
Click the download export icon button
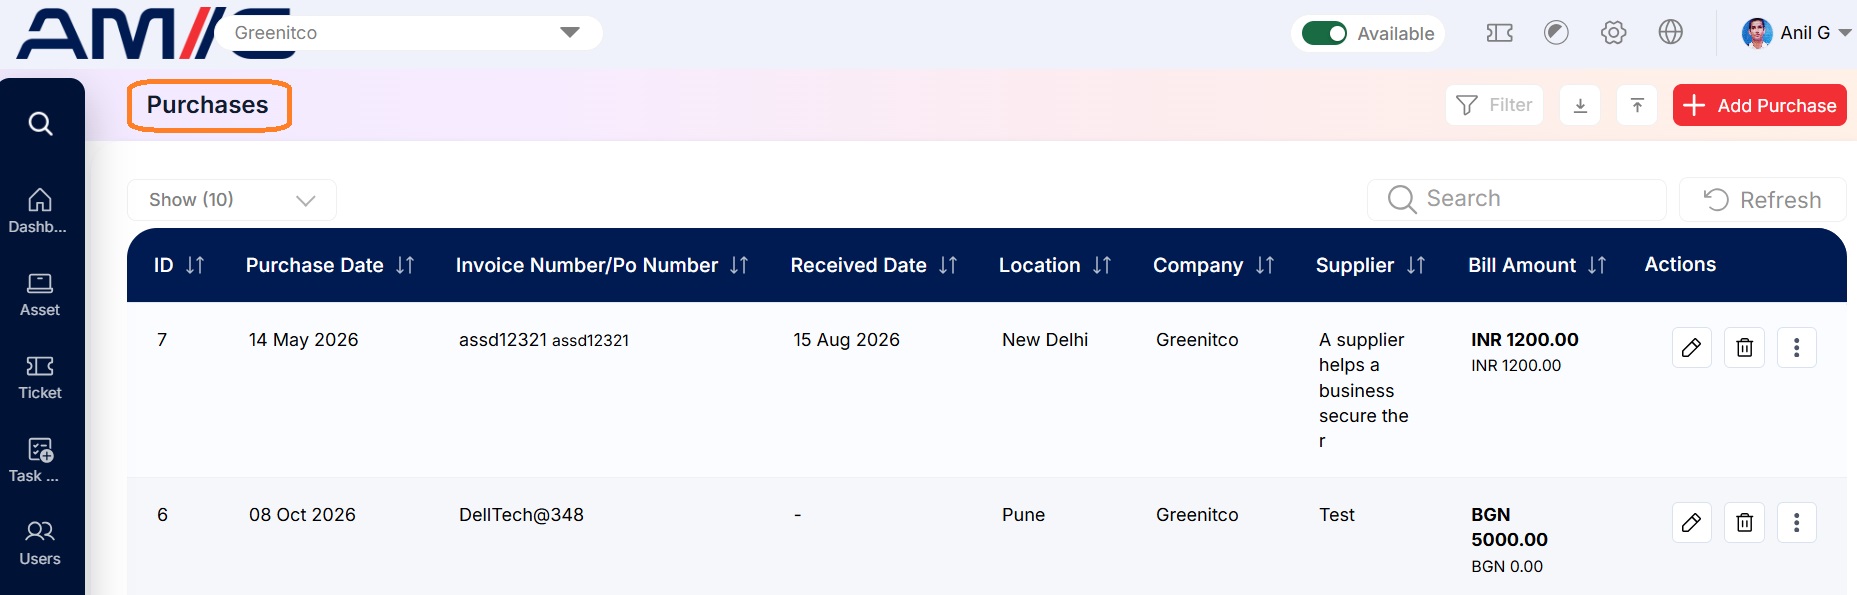click(x=1580, y=105)
